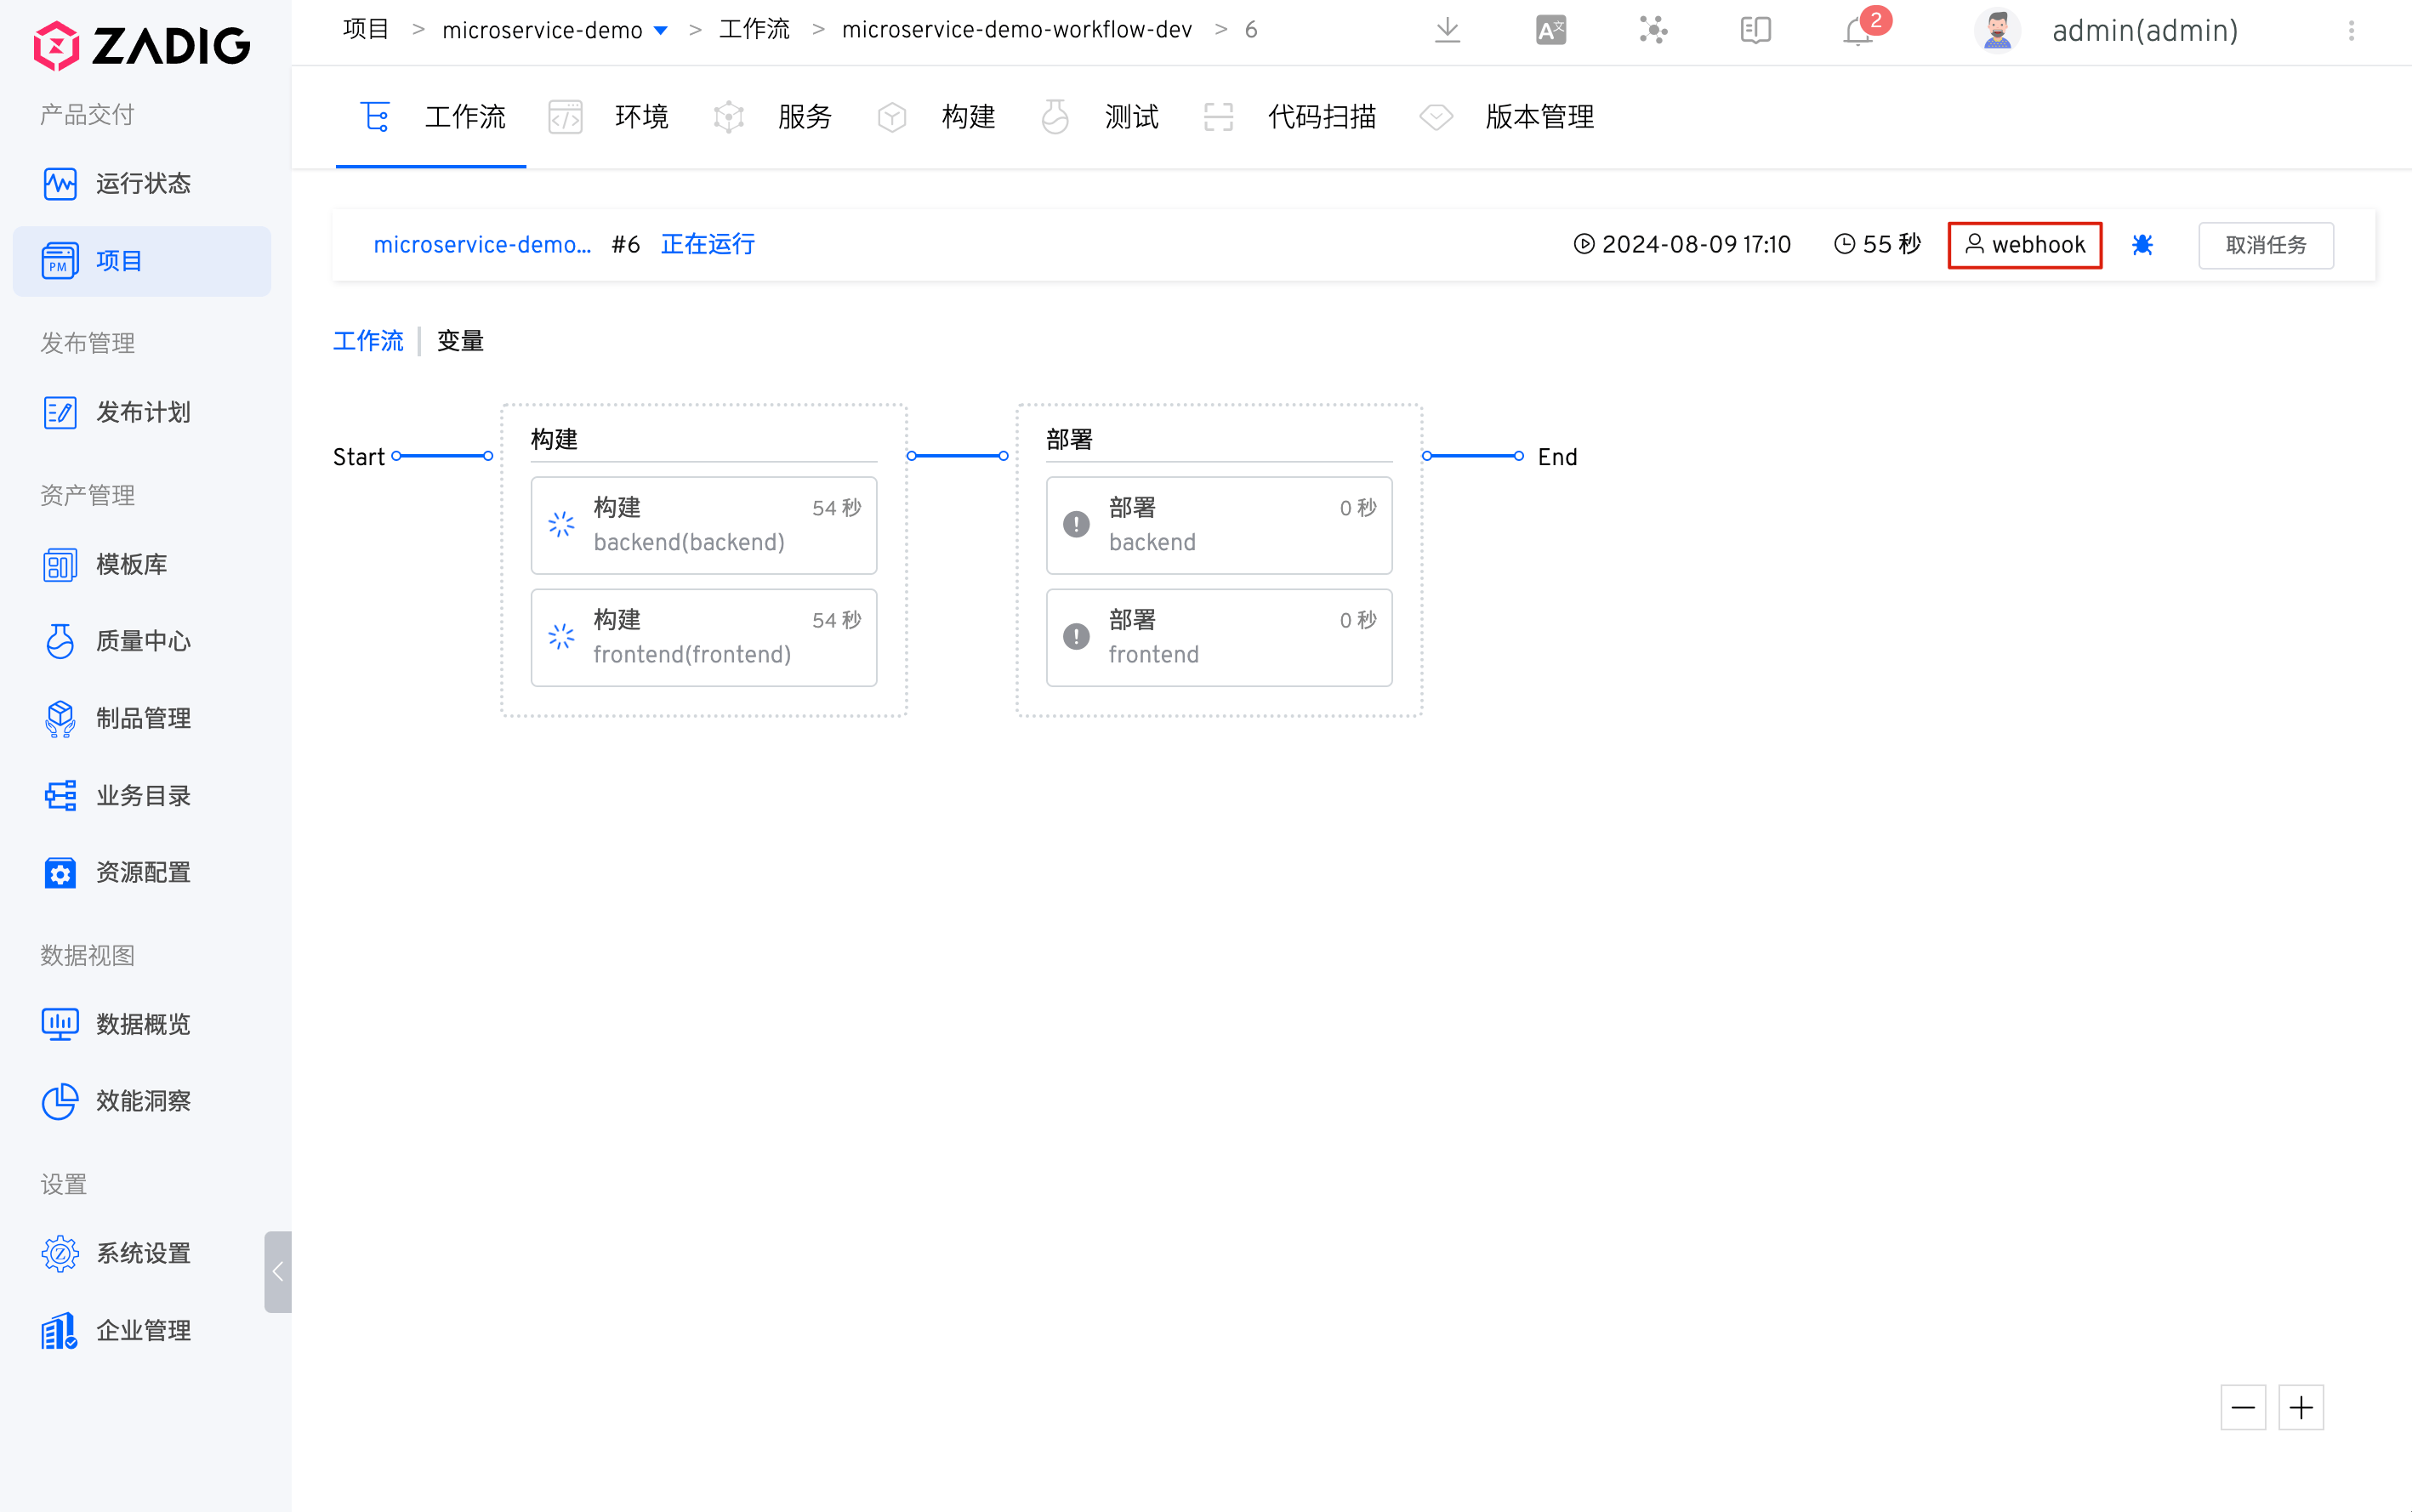Open 业务目录 in the sidebar

click(142, 795)
